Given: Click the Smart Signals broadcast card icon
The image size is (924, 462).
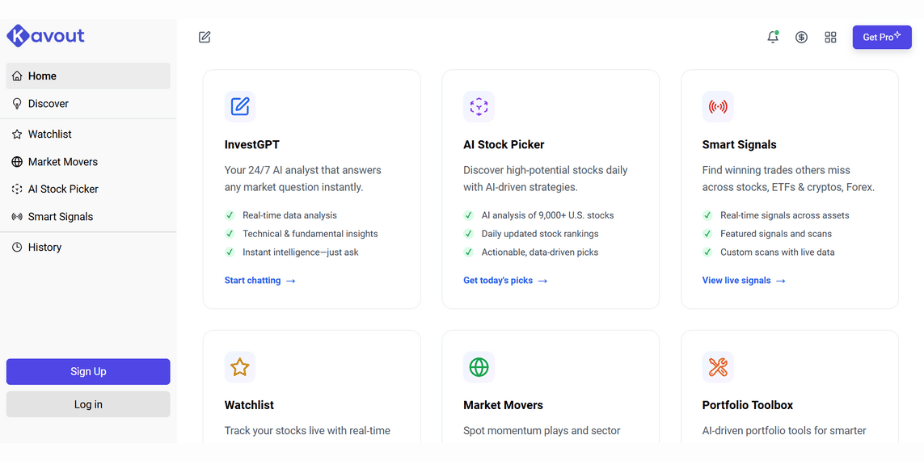Looking at the screenshot, I should [718, 107].
